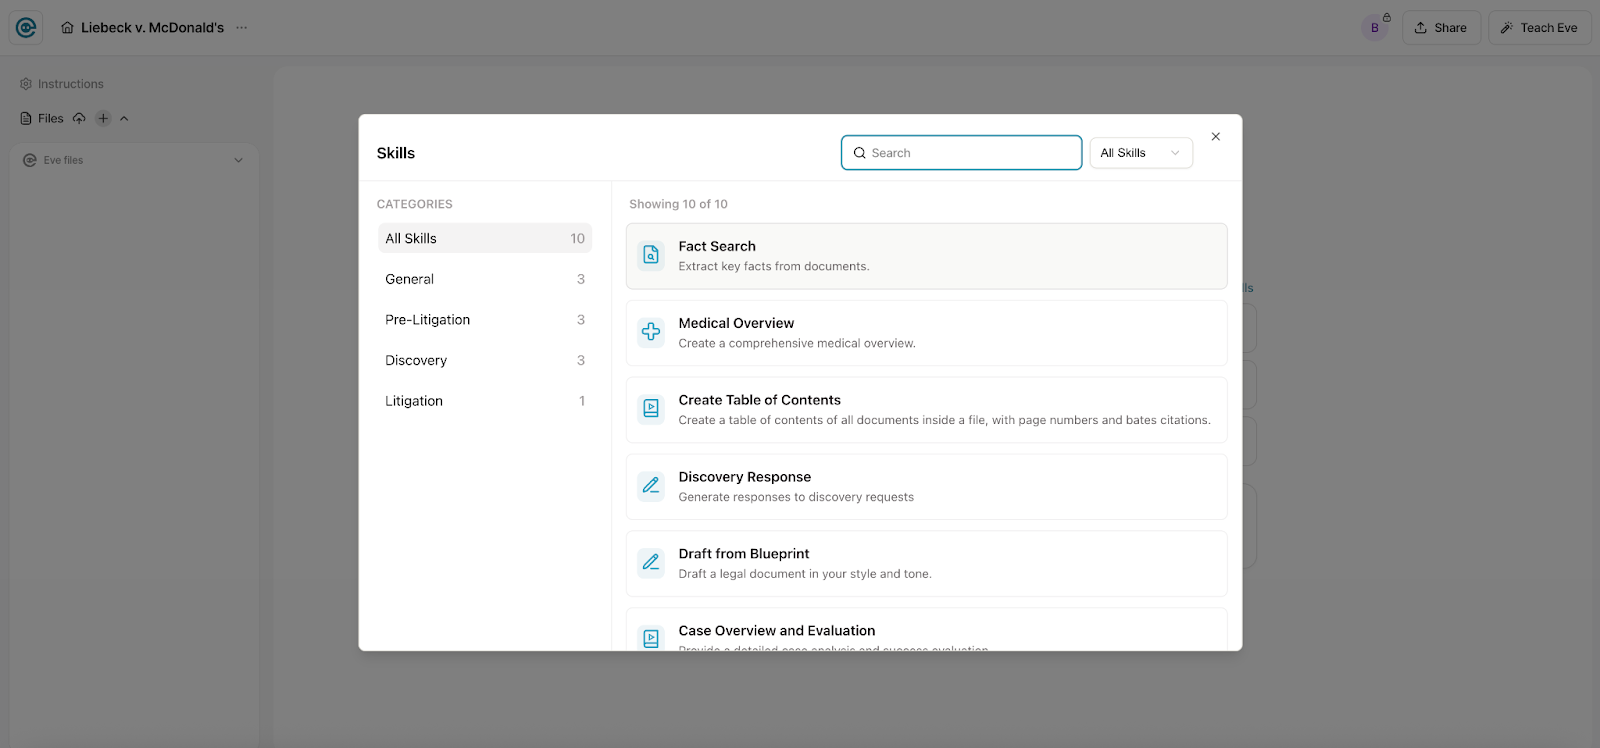
Task: Click the Skills search field
Action: point(961,153)
